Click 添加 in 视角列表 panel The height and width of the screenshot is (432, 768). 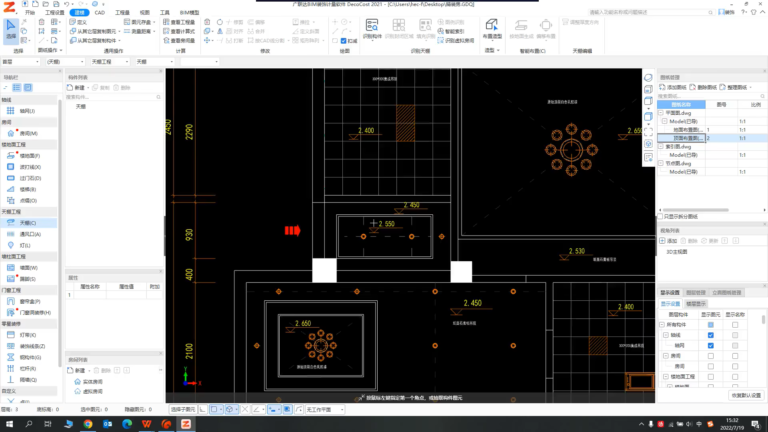(668, 241)
